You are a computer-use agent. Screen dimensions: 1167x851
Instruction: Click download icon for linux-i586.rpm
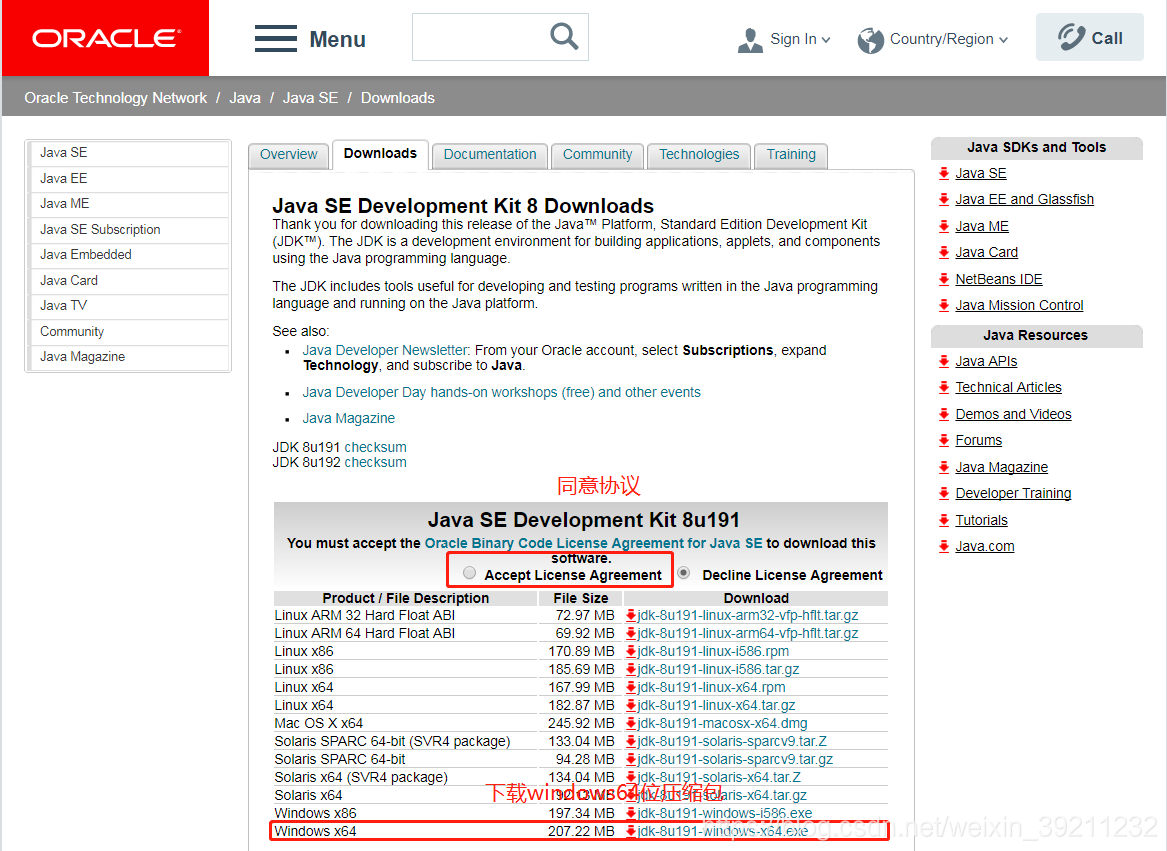point(631,651)
